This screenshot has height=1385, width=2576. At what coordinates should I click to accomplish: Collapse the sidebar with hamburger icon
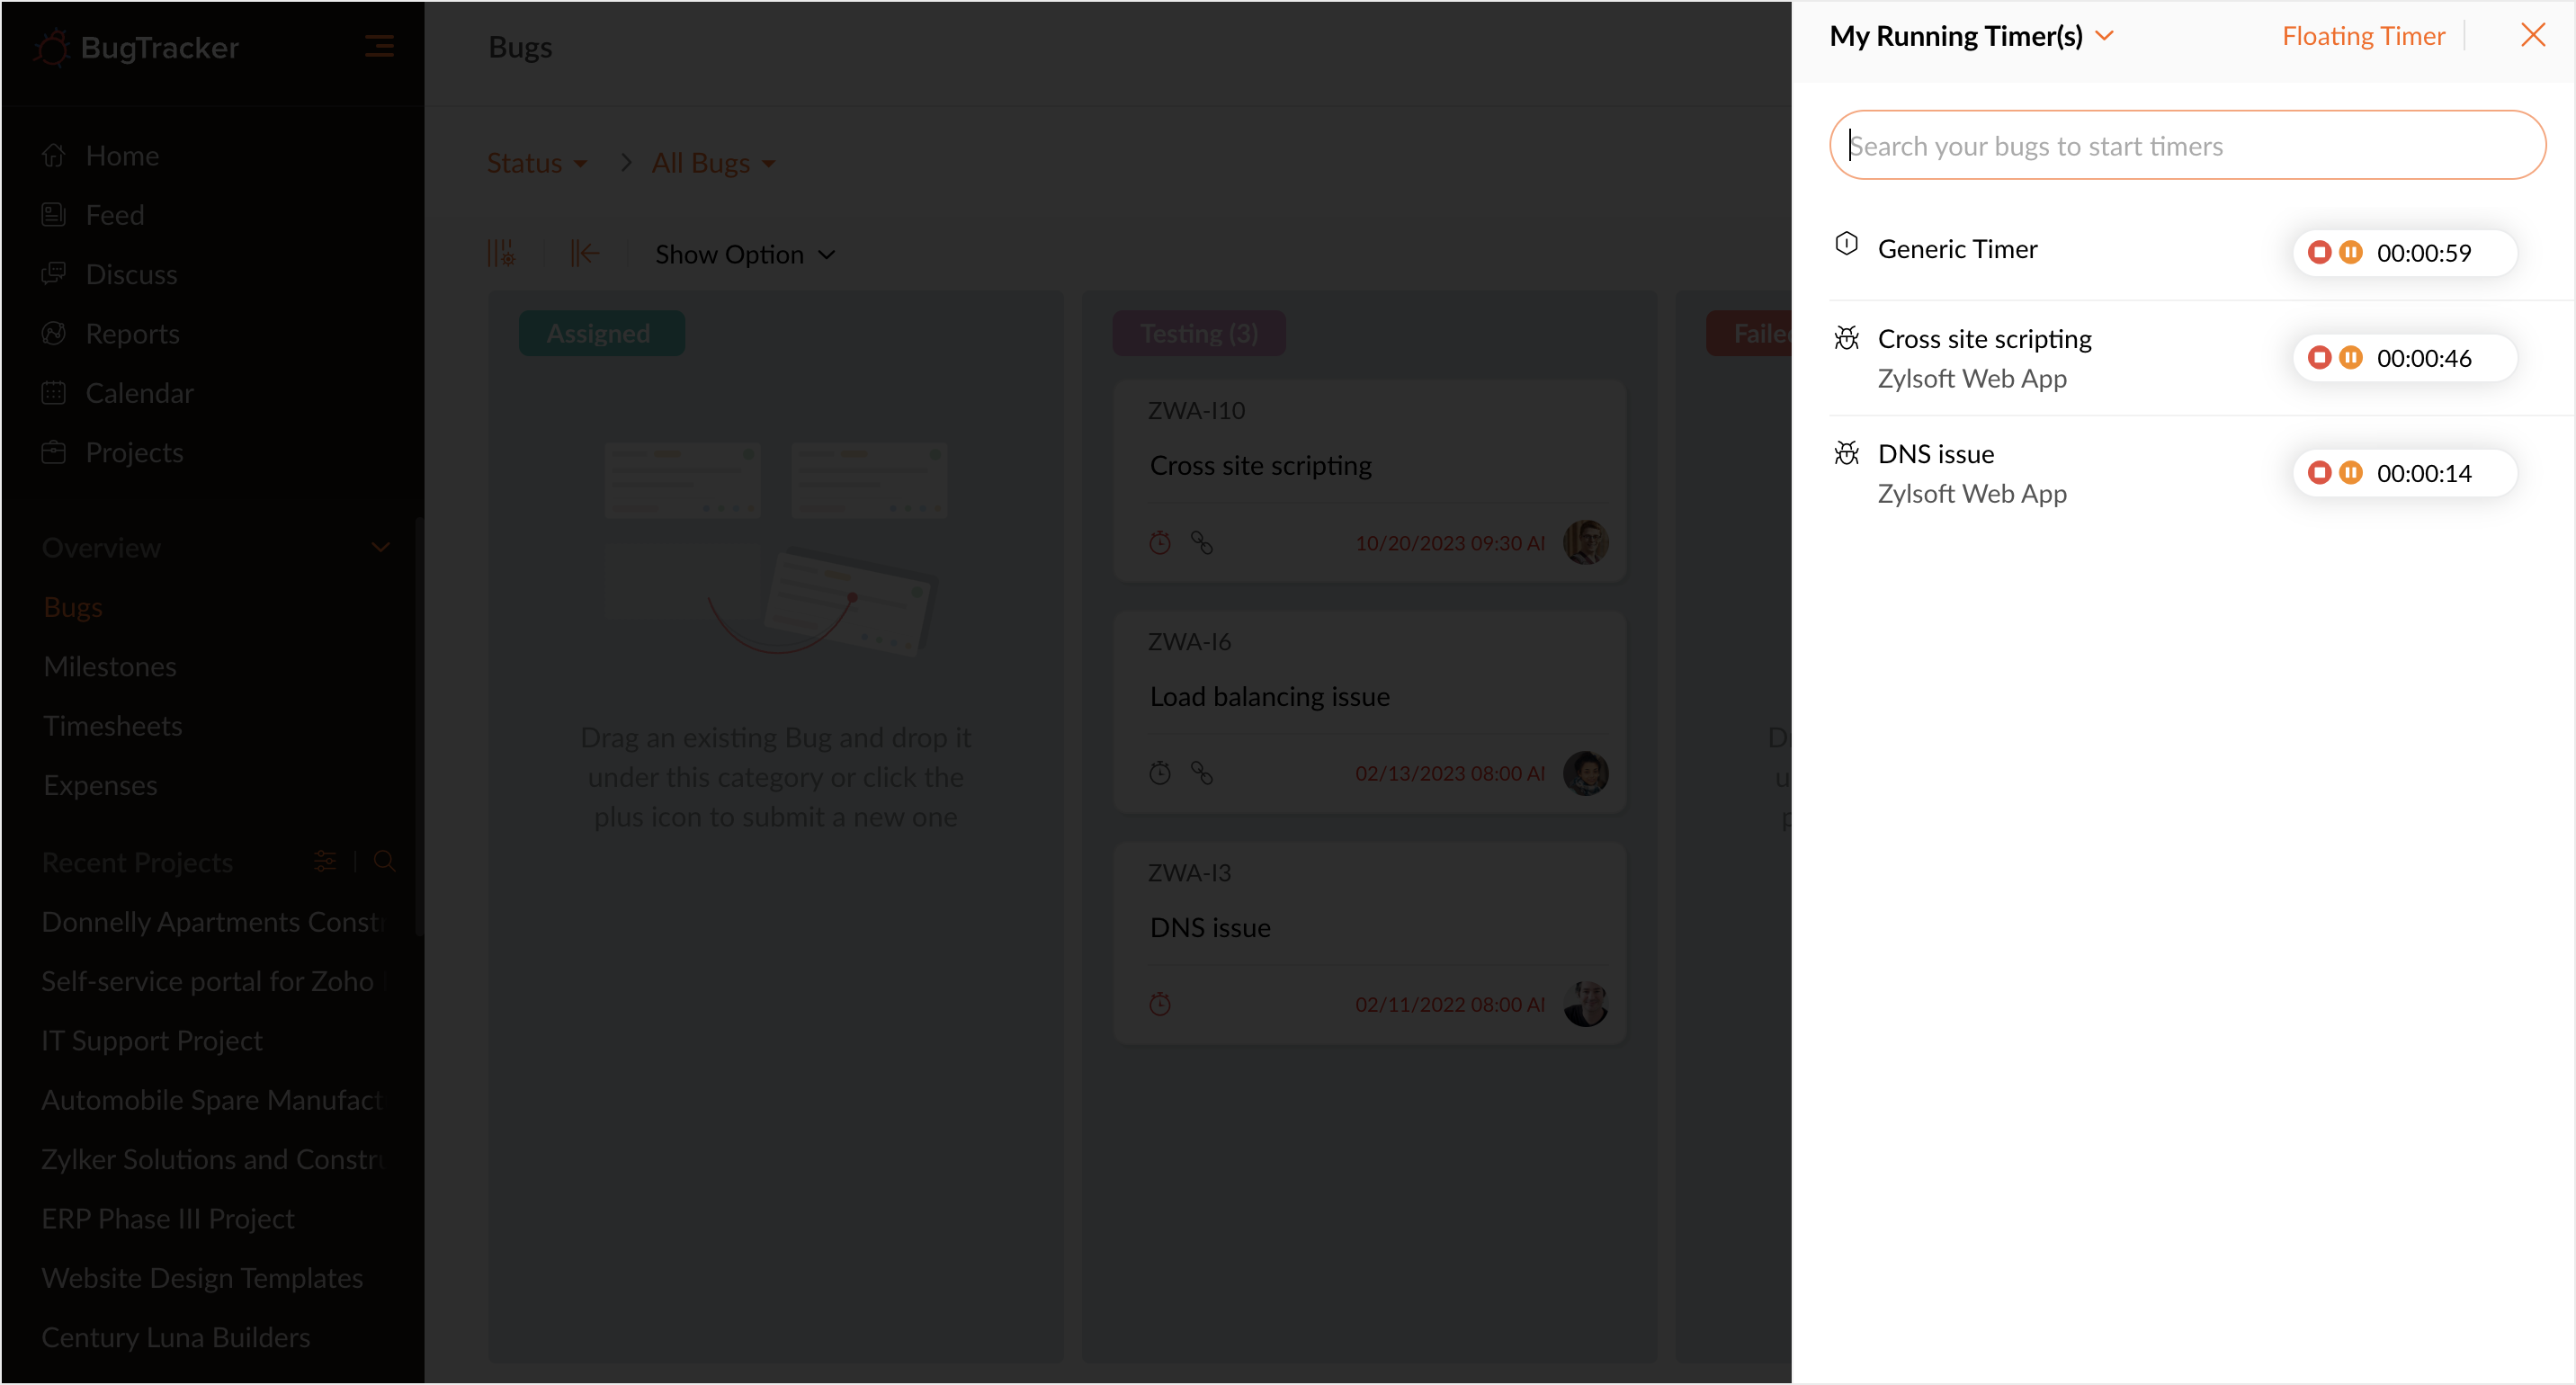[379, 46]
